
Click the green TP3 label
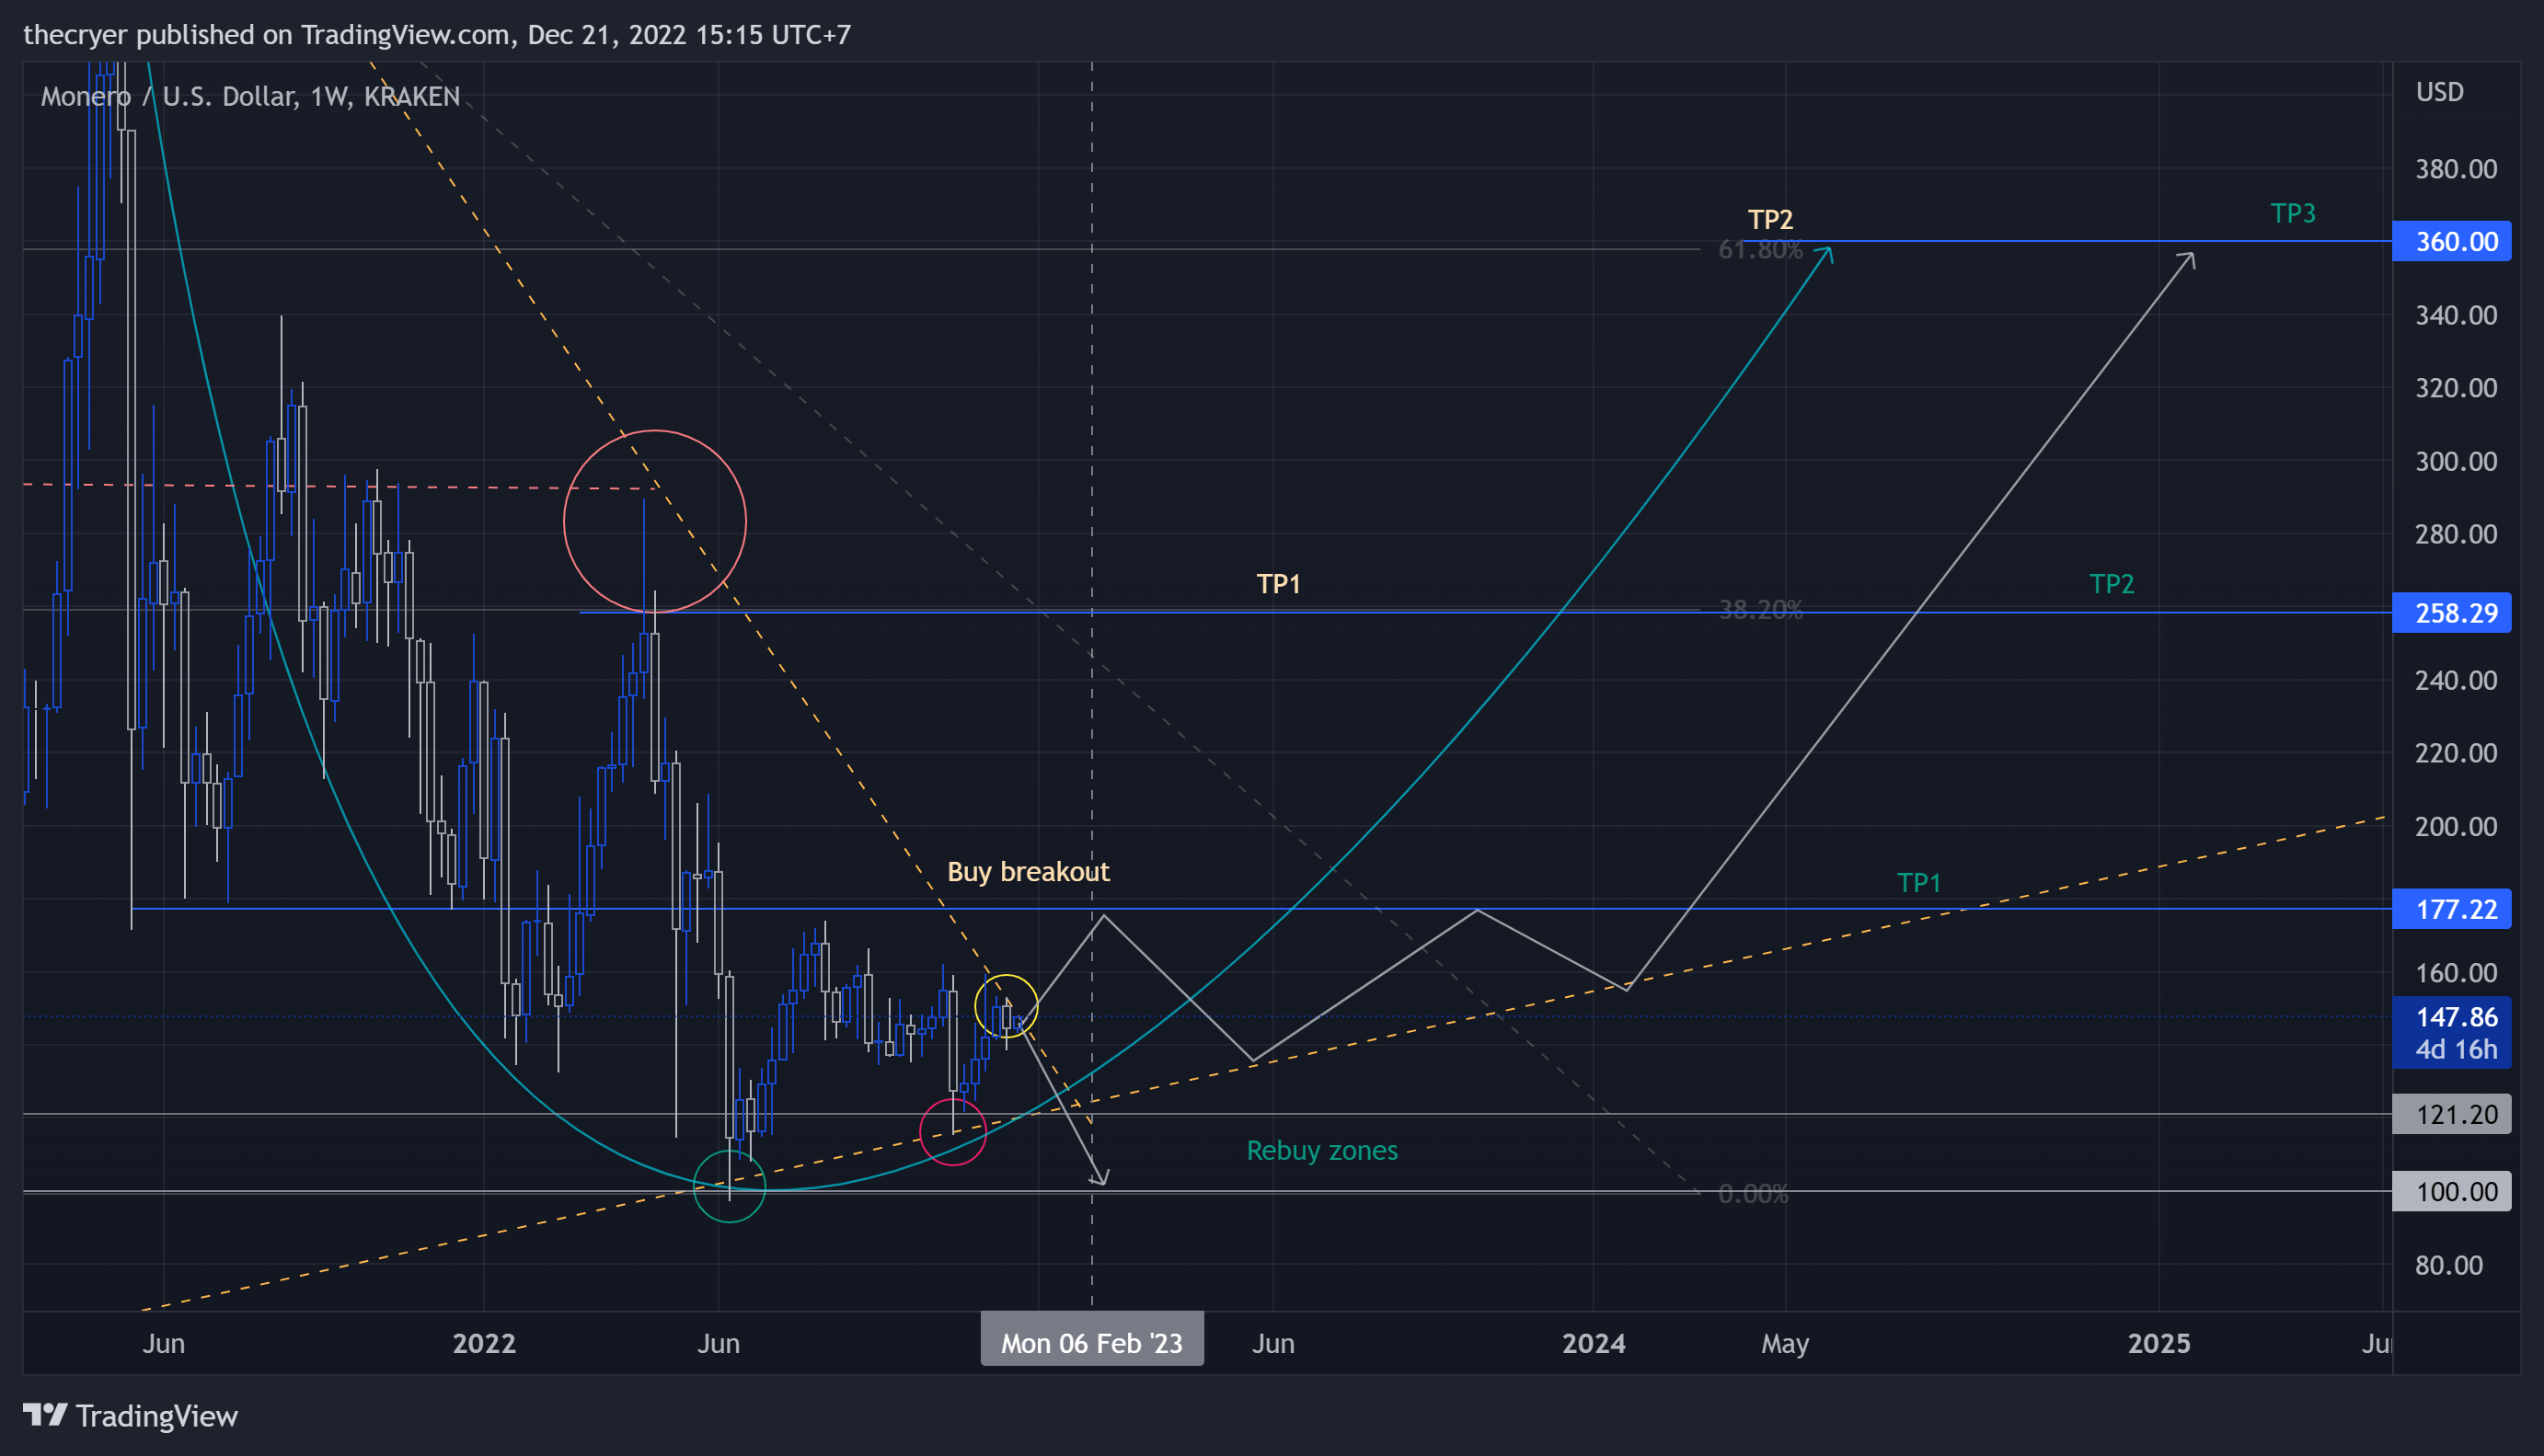pyautogui.click(x=2293, y=213)
